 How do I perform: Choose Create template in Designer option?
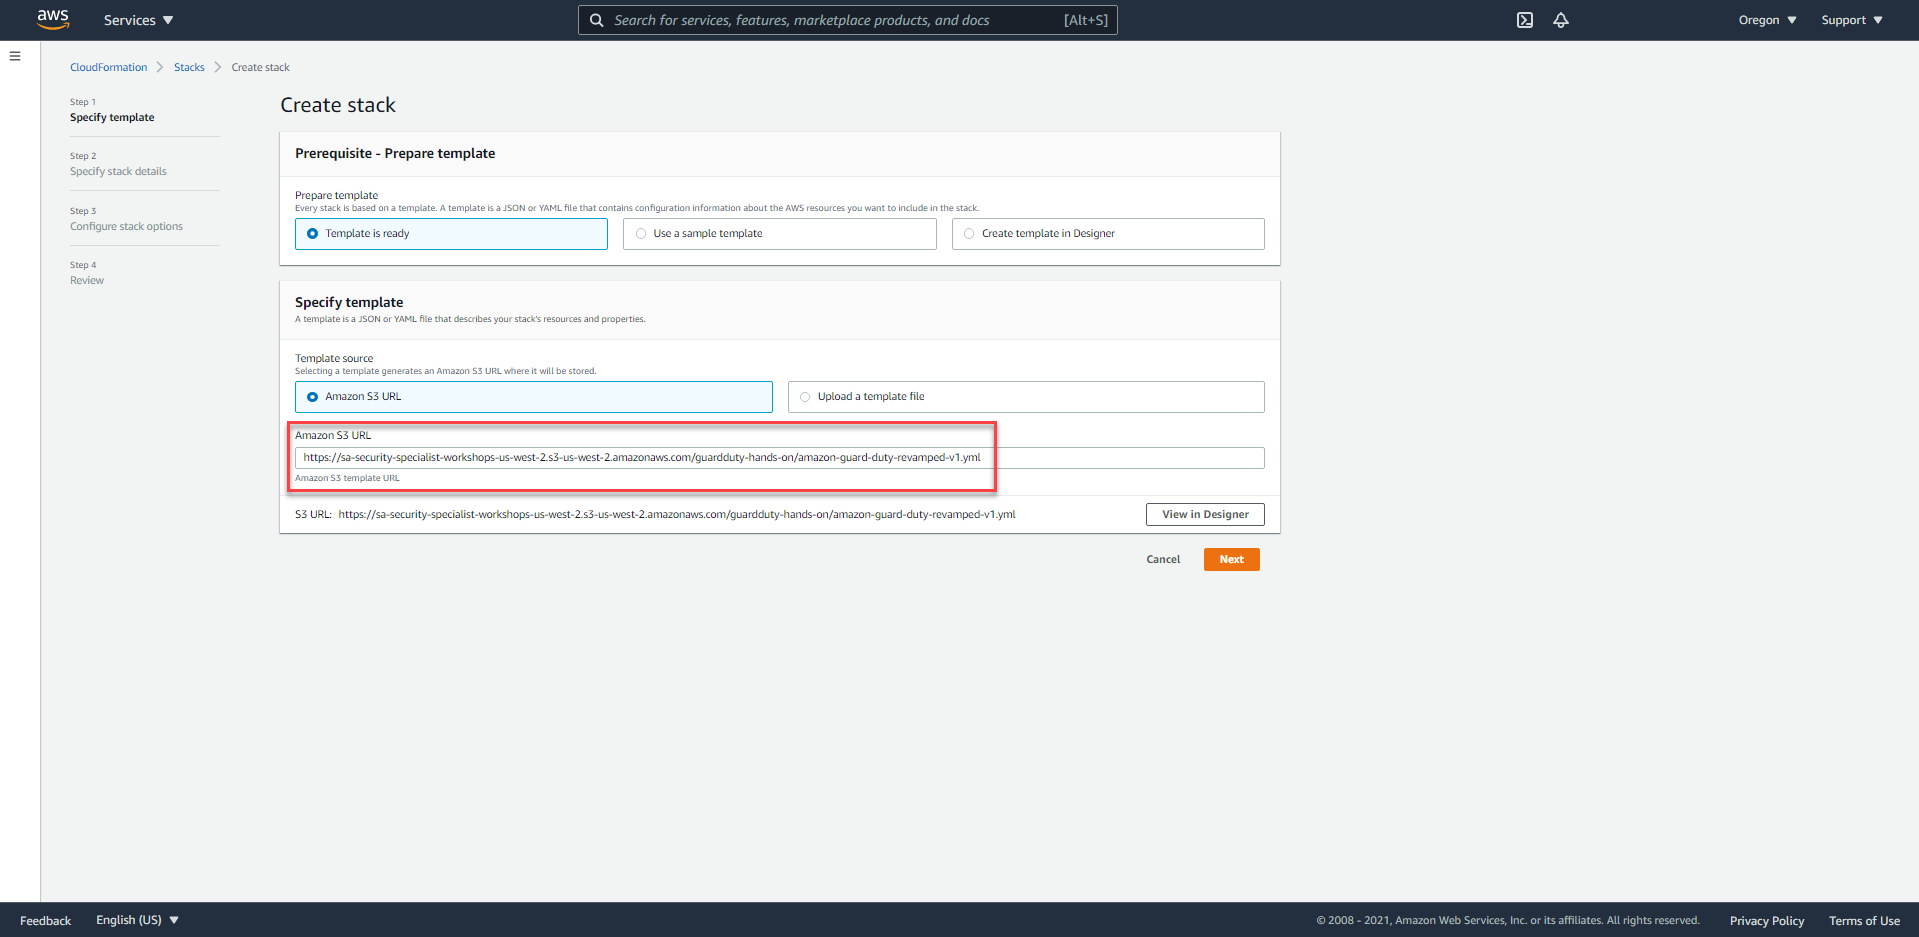click(x=1108, y=234)
